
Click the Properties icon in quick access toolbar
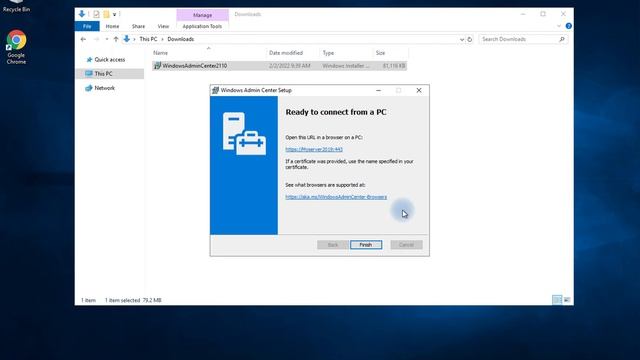[96, 14]
